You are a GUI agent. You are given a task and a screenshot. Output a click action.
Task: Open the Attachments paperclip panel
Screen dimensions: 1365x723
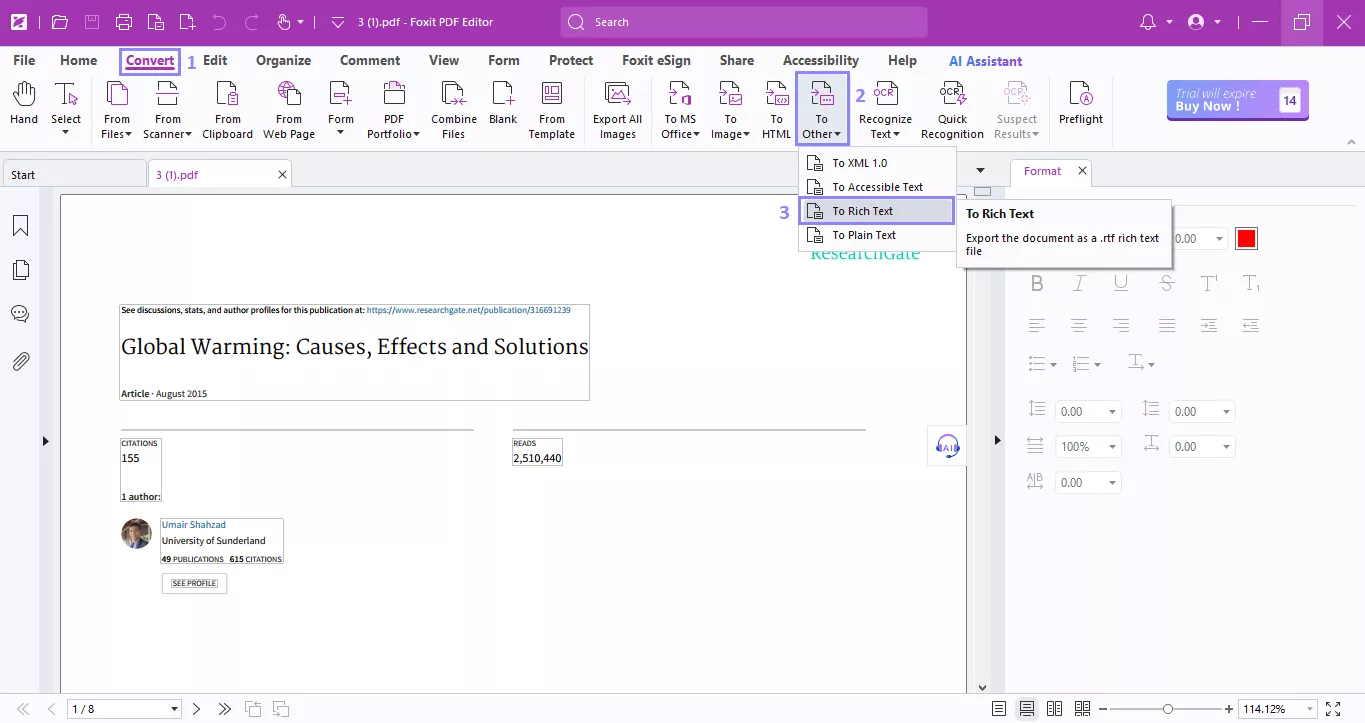[20, 361]
